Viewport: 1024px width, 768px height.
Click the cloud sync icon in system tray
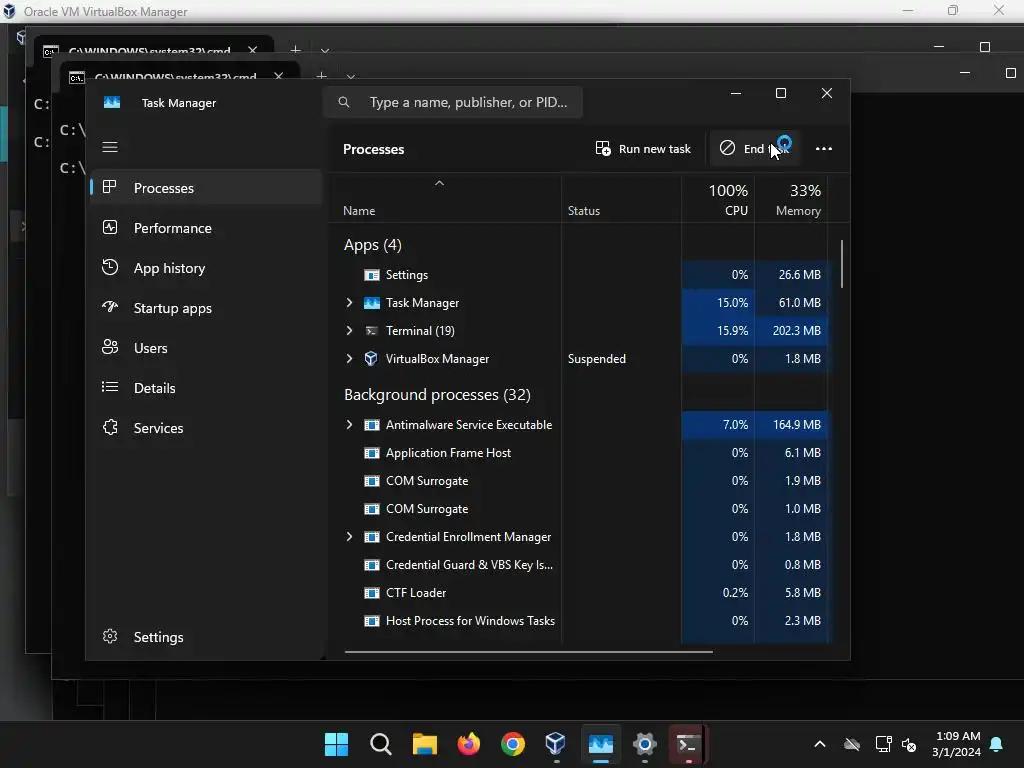tap(852, 744)
